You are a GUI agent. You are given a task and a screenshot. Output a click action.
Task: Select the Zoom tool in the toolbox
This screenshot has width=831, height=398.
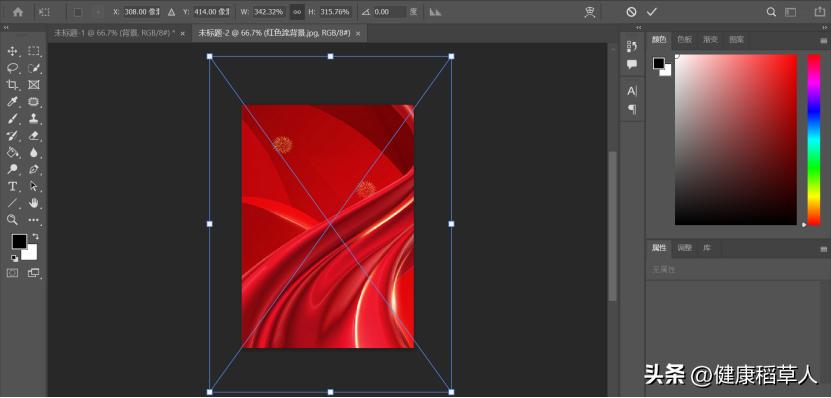click(x=12, y=219)
